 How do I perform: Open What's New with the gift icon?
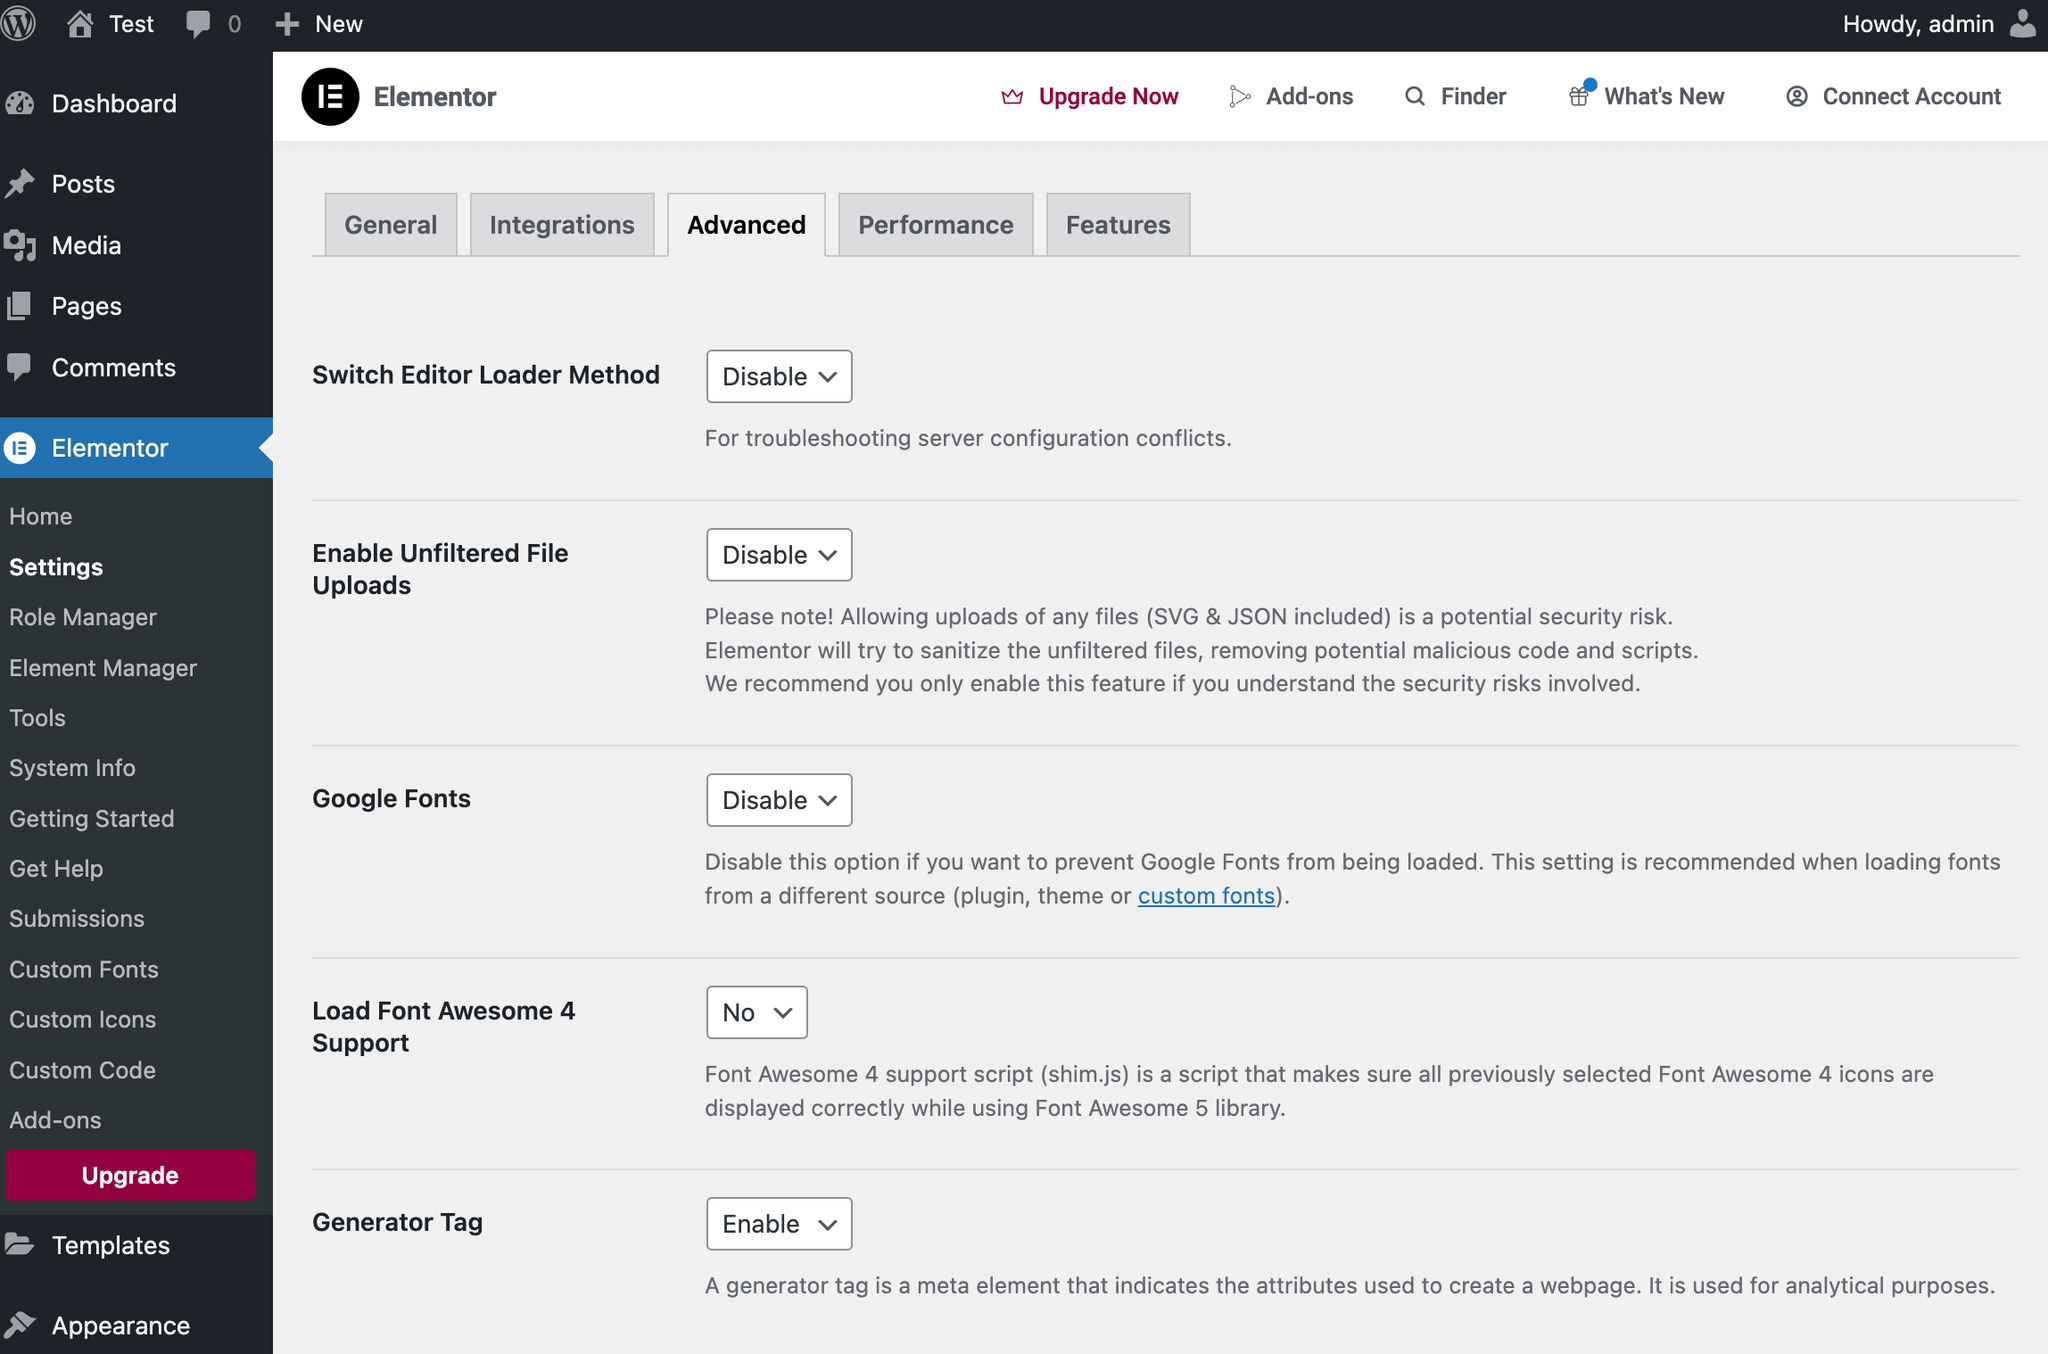[1580, 96]
